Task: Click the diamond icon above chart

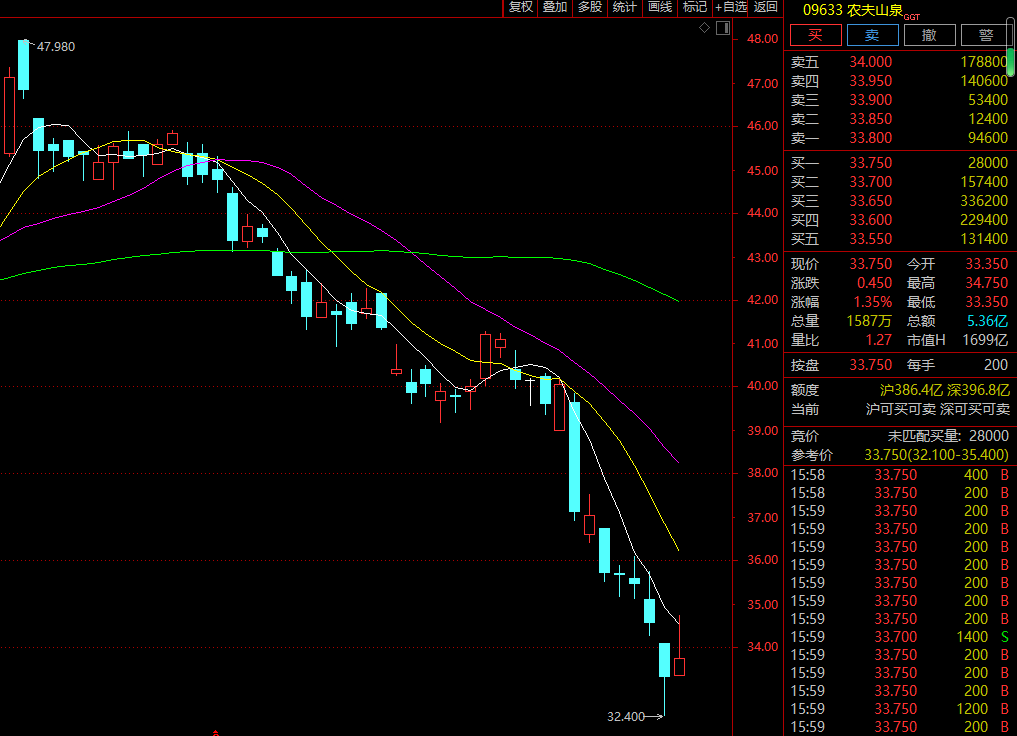Action: [x=704, y=28]
